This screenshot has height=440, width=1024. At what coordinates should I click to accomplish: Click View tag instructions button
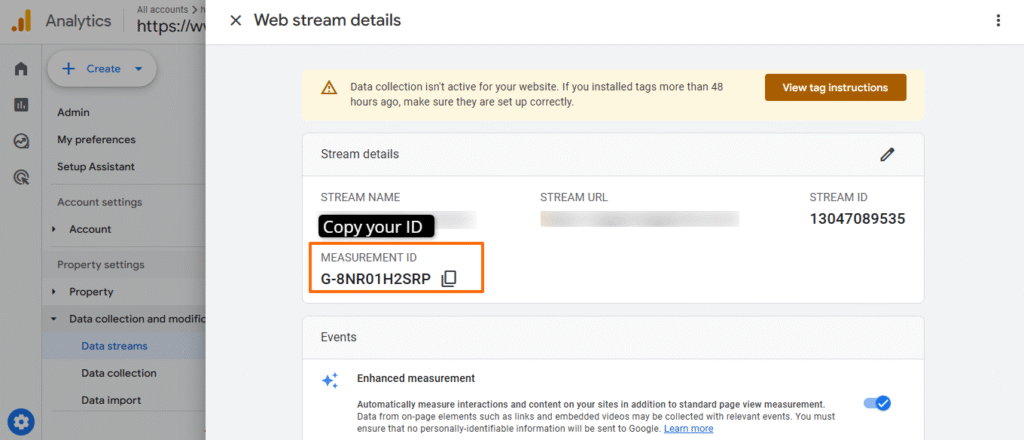[x=835, y=87]
